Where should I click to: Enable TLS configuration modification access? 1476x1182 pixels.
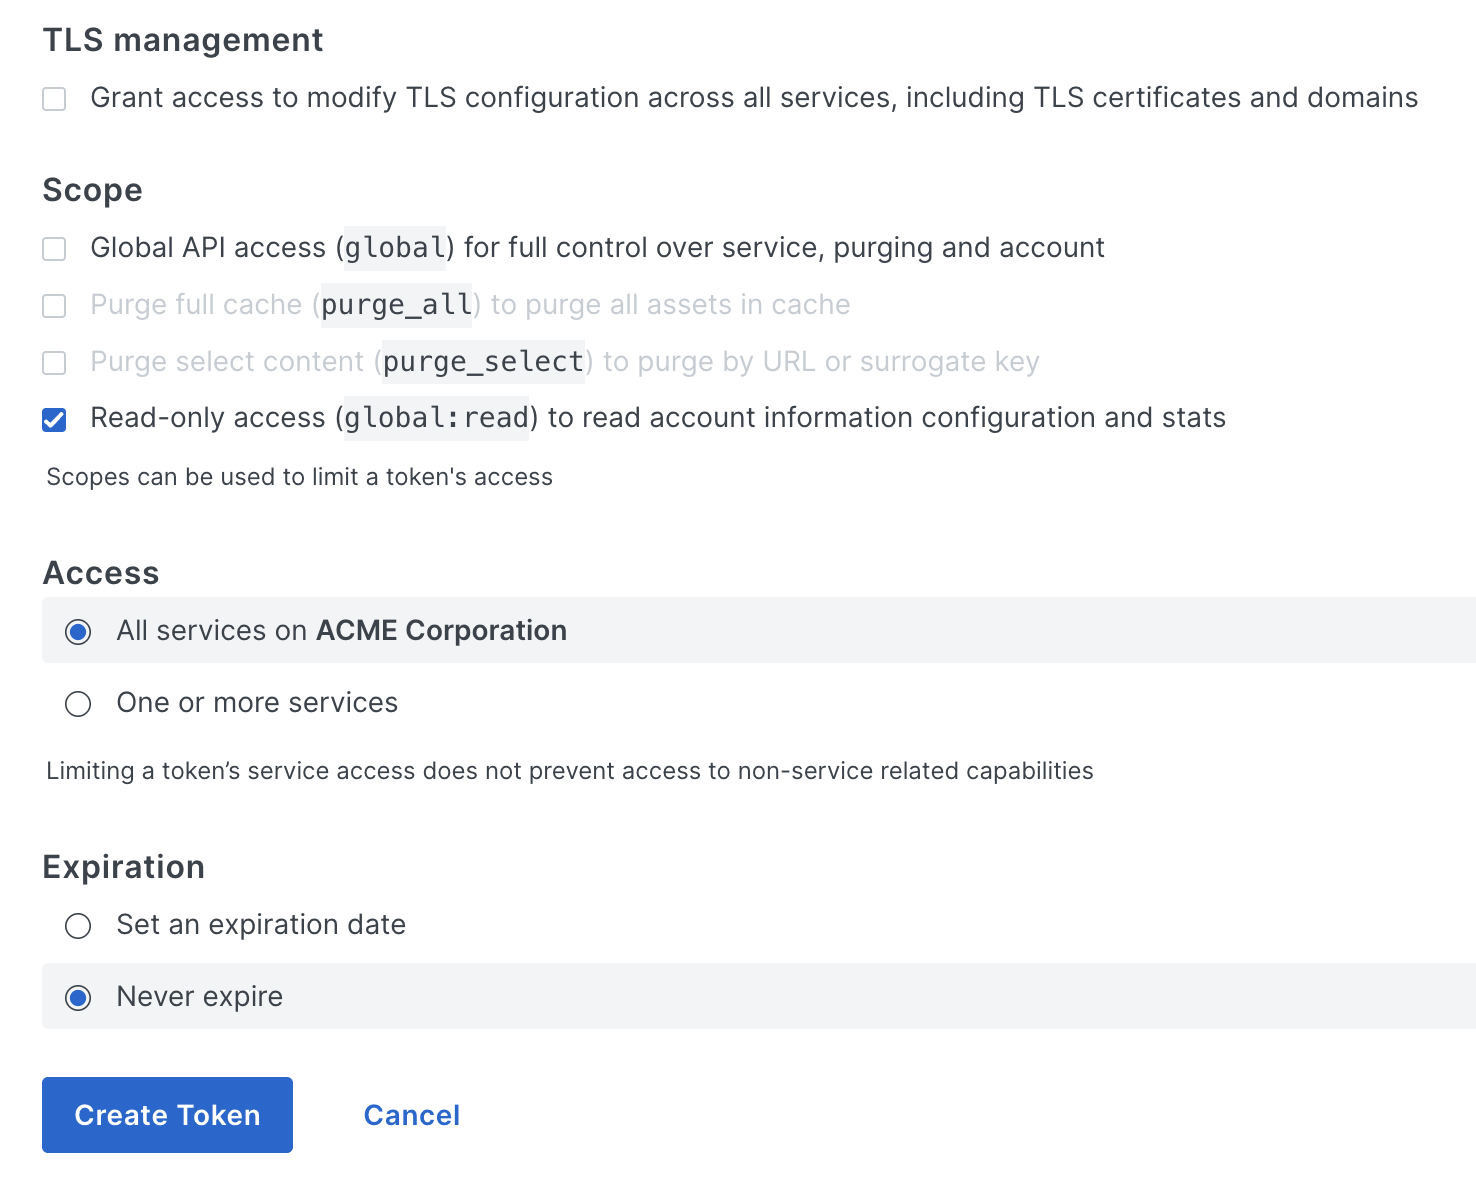54,98
